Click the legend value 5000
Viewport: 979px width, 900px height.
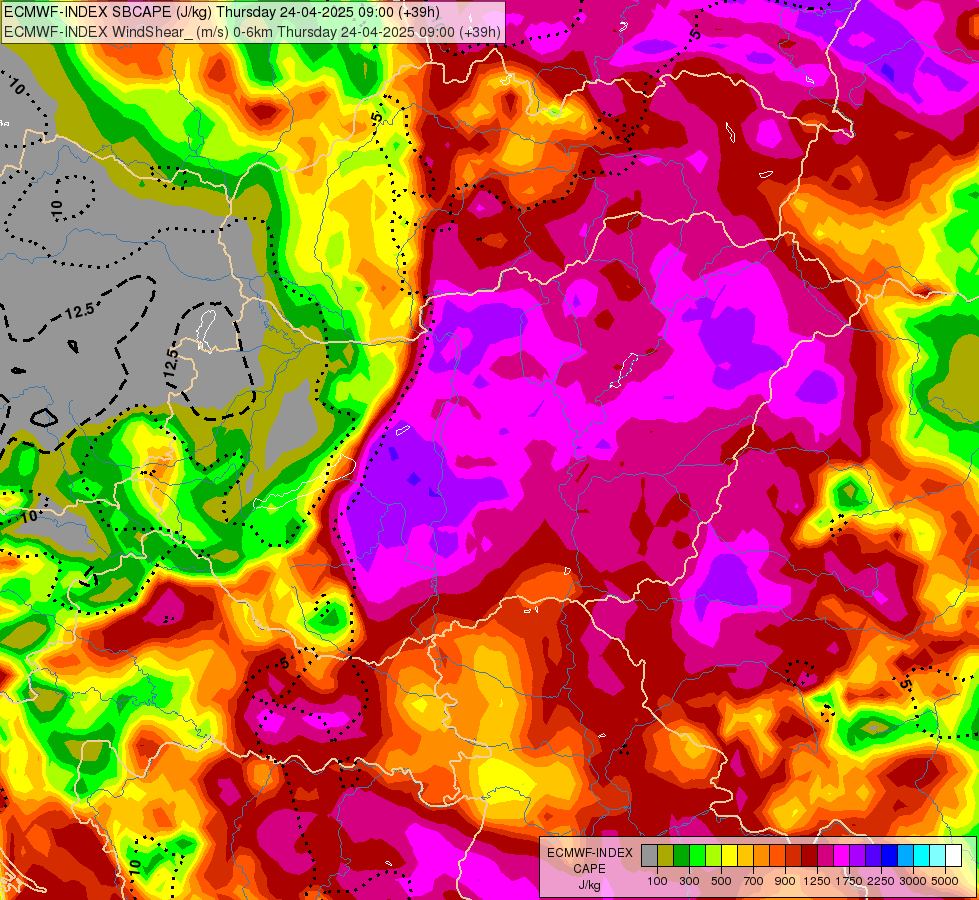pyautogui.click(x=945, y=881)
